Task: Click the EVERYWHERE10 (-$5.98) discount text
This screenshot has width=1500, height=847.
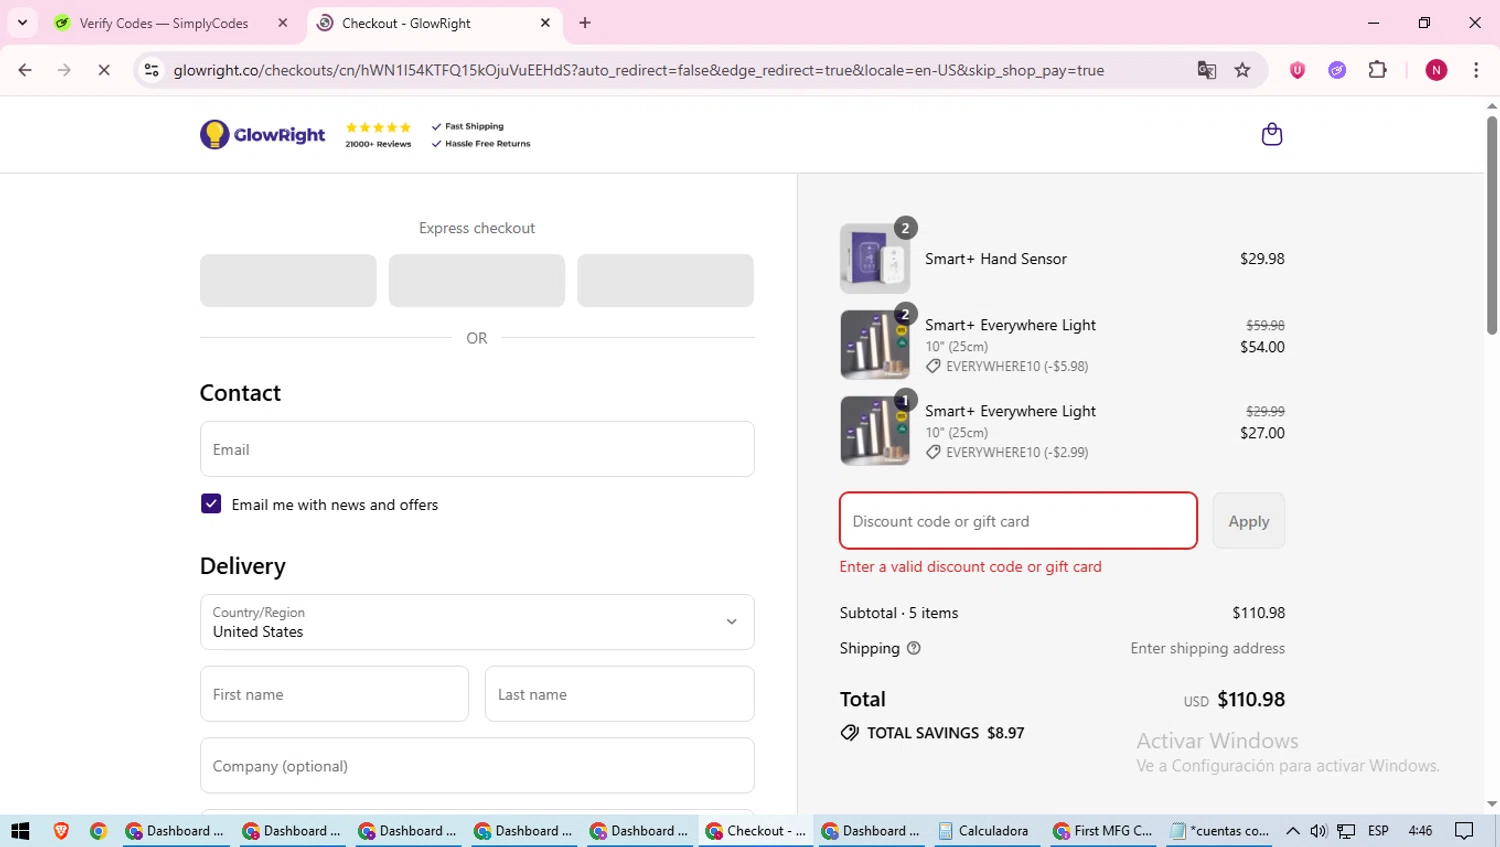Action: [1017, 366]
